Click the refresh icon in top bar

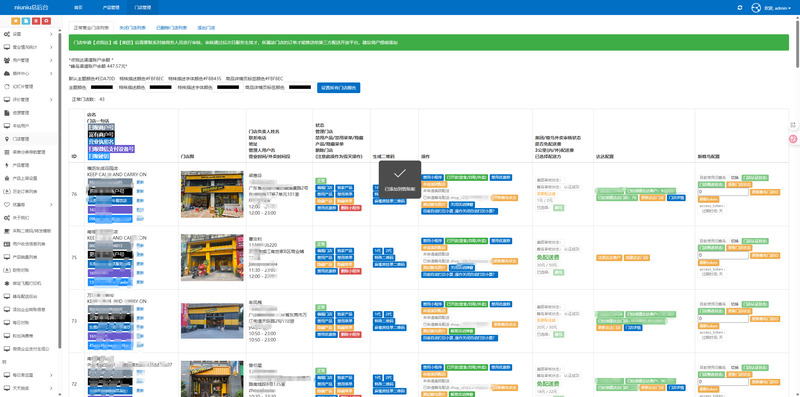tap(740, 8)
